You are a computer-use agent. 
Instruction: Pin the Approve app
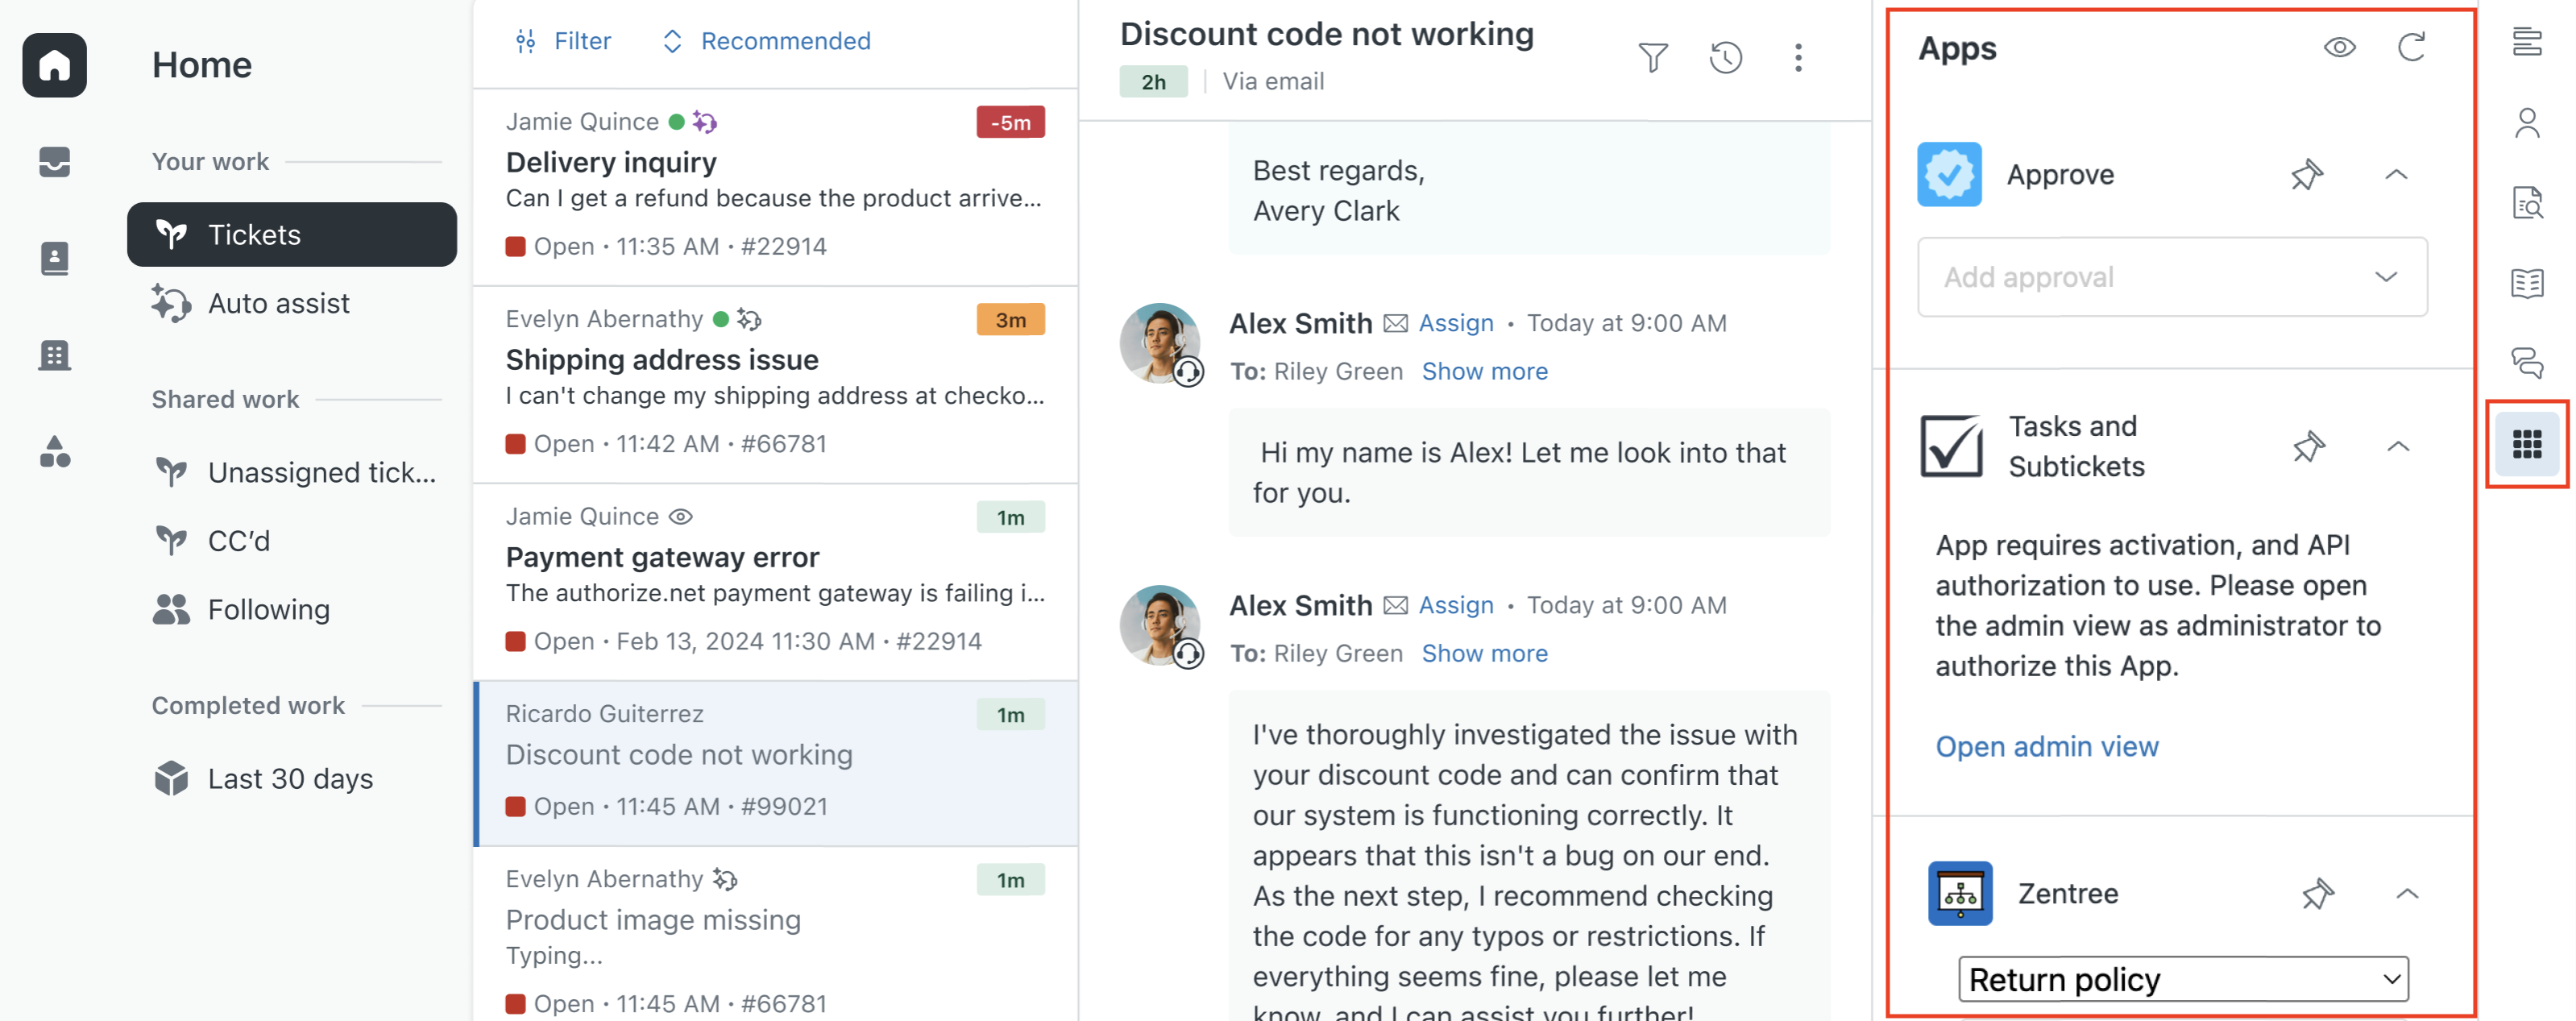(x=2306, y=175)
